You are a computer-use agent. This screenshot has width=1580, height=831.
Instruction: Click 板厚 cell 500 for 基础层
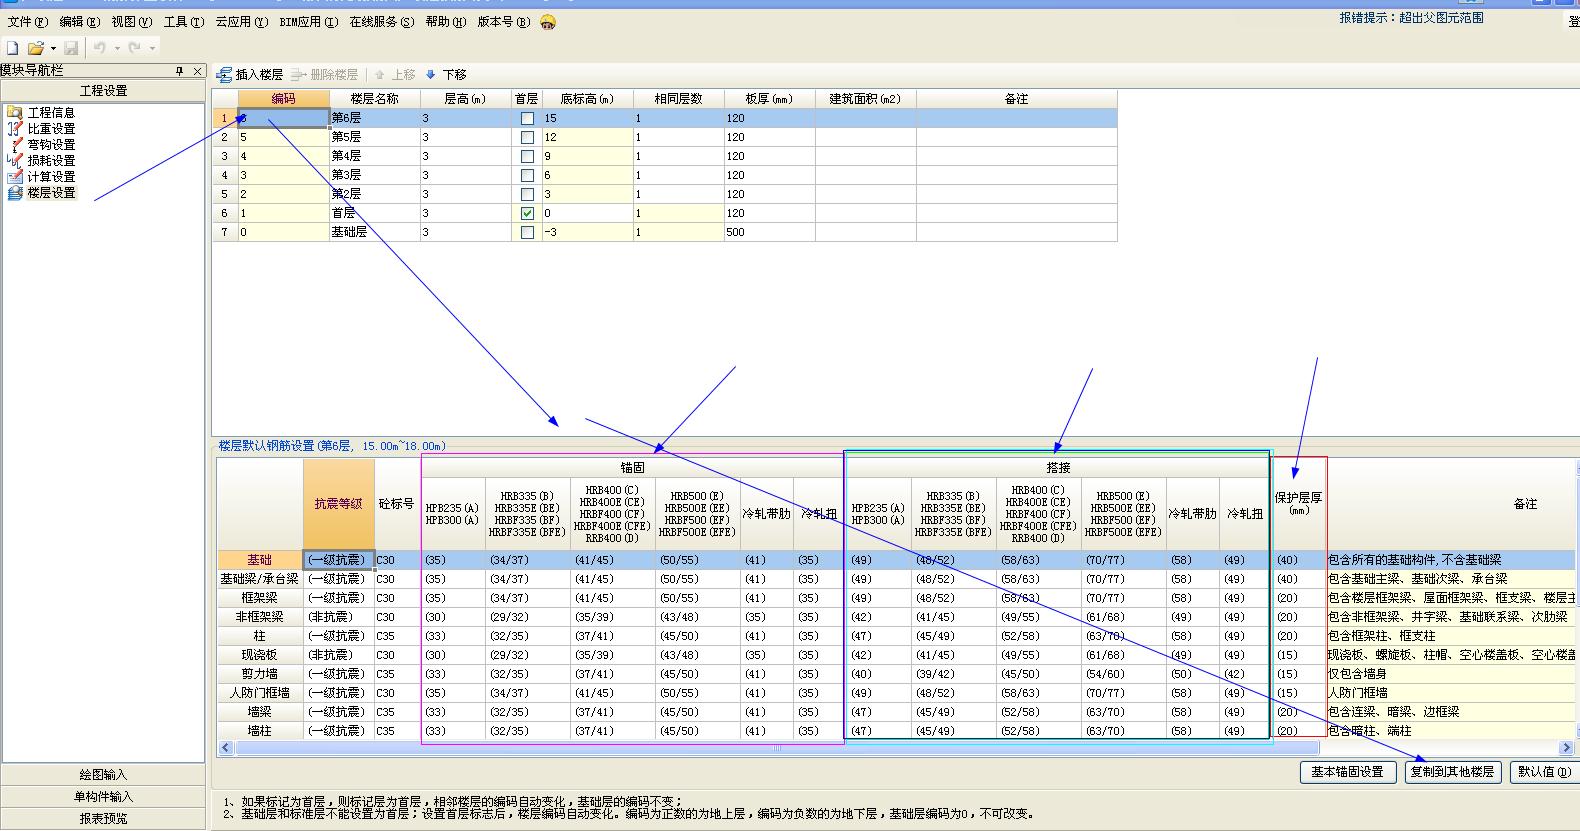(769, 232)
